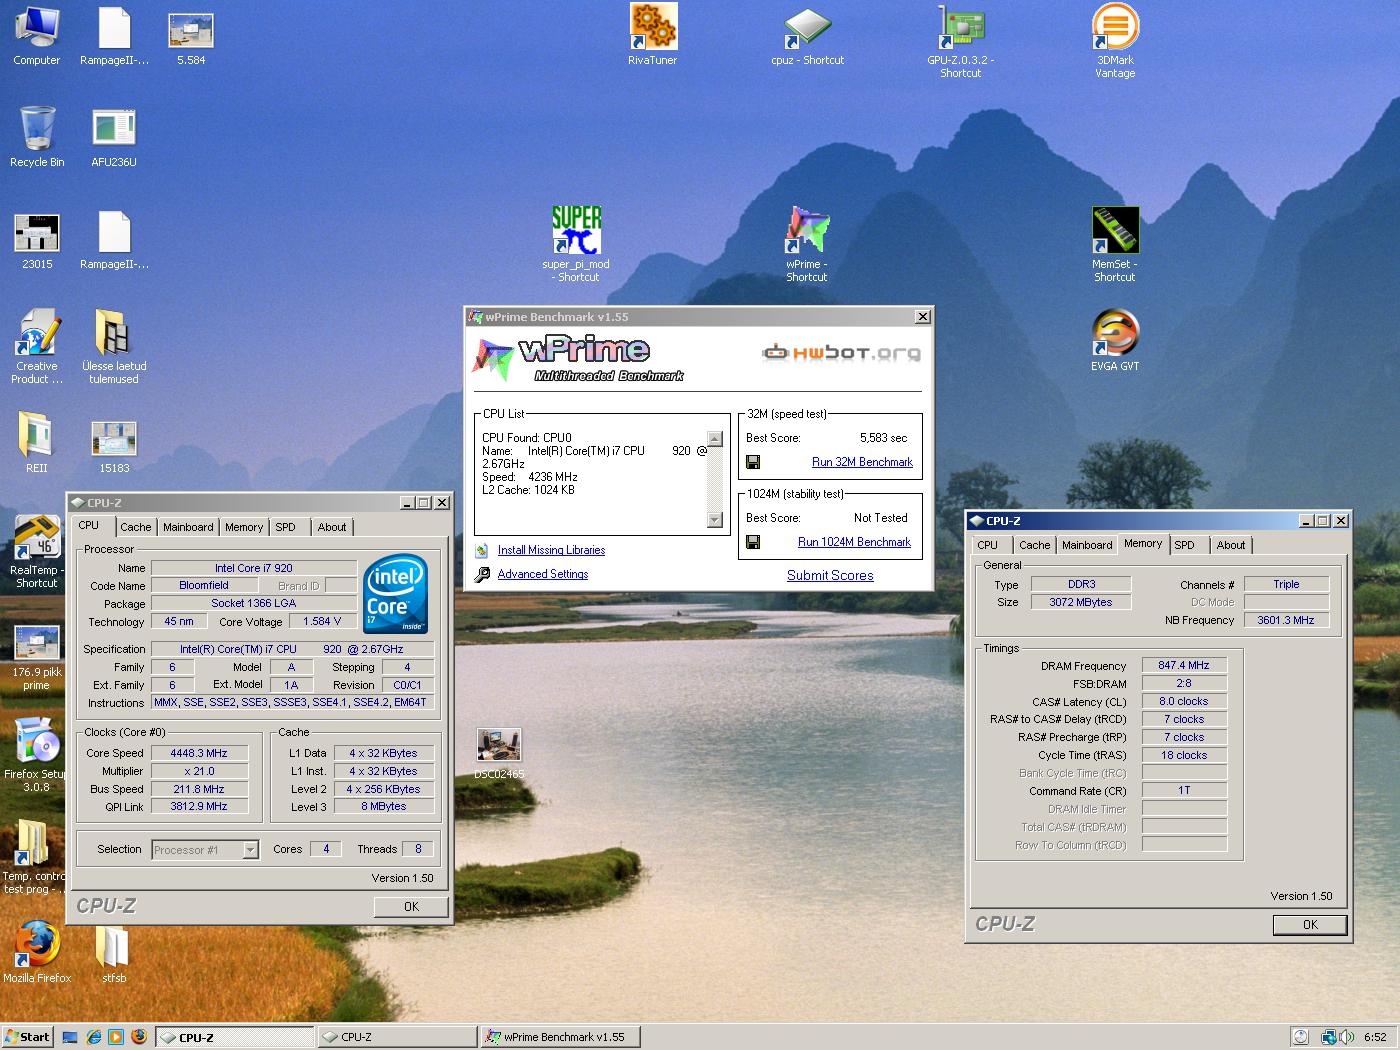1400x1050 pixels.
Task: Select the AFU236U desktop icon
Action: (114, 137)
